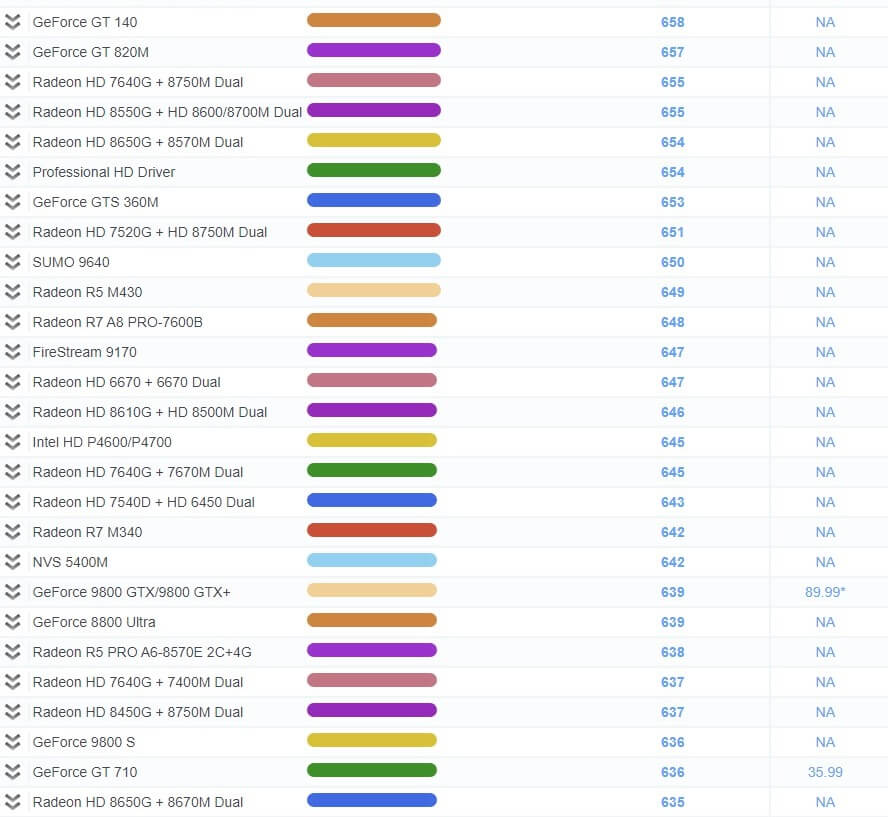Click score 650 for SUMO 9640
The image size is (888, 817).
click(673, 262)
